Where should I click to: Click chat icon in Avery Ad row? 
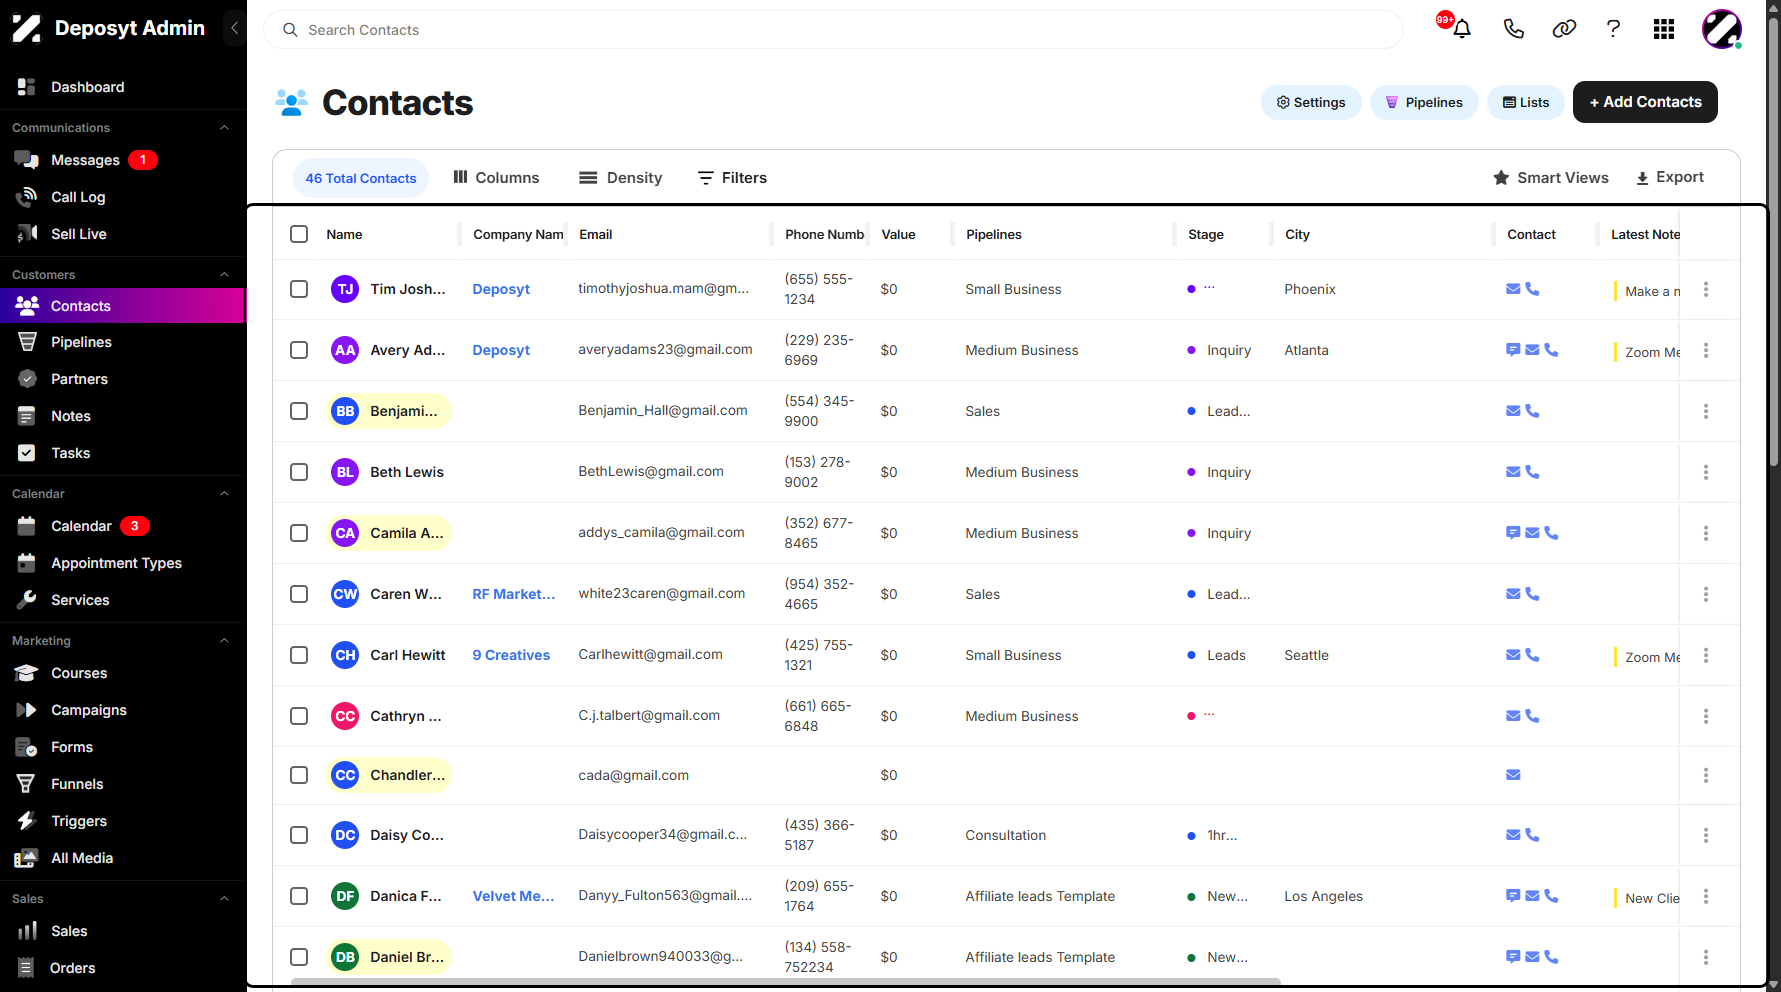(x=1513, y=350)
